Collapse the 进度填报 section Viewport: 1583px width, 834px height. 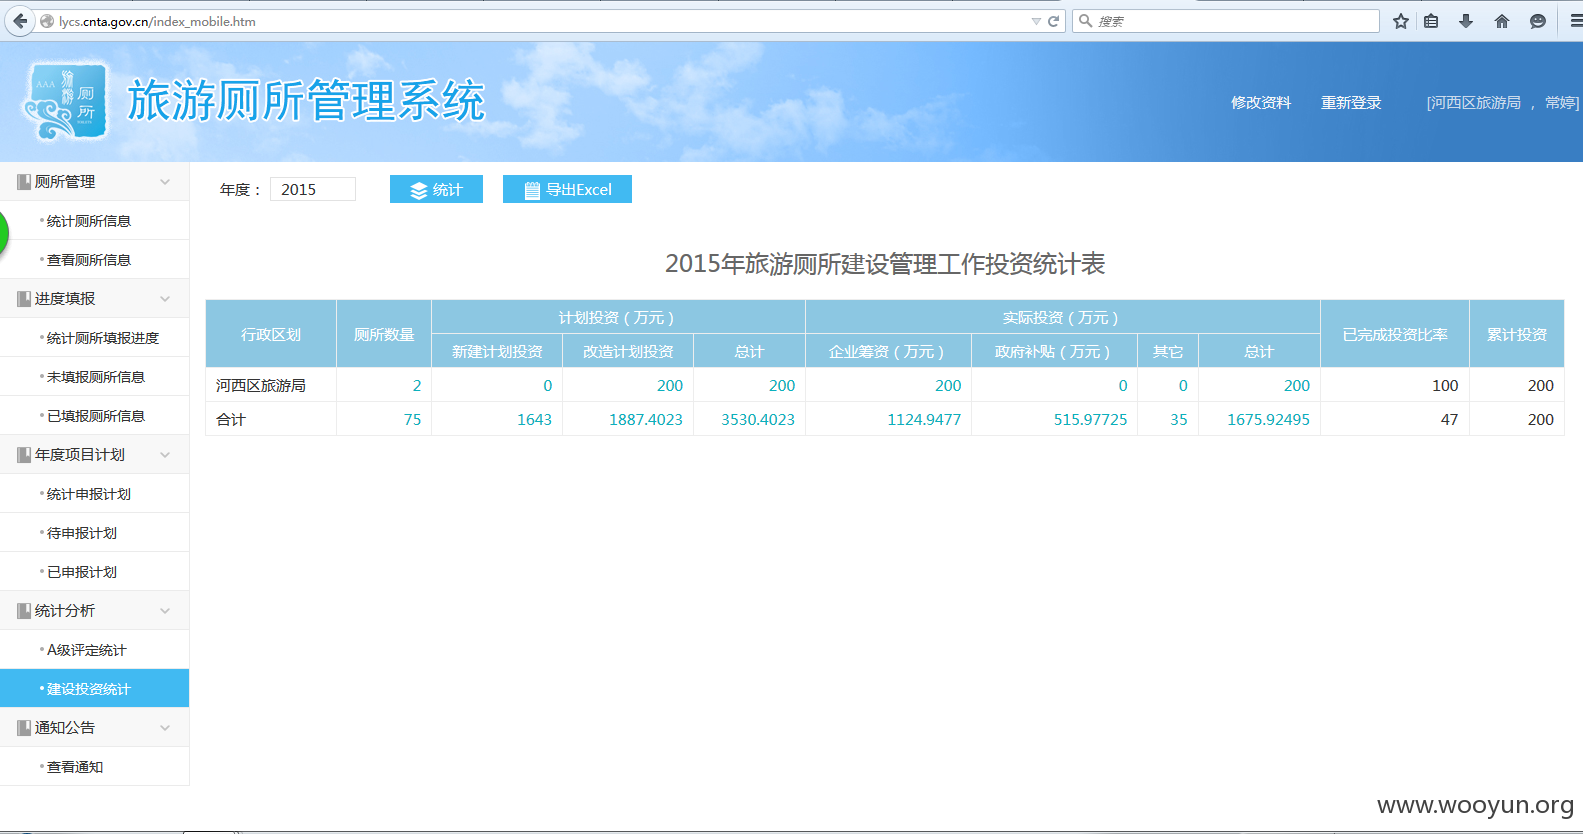165,298
